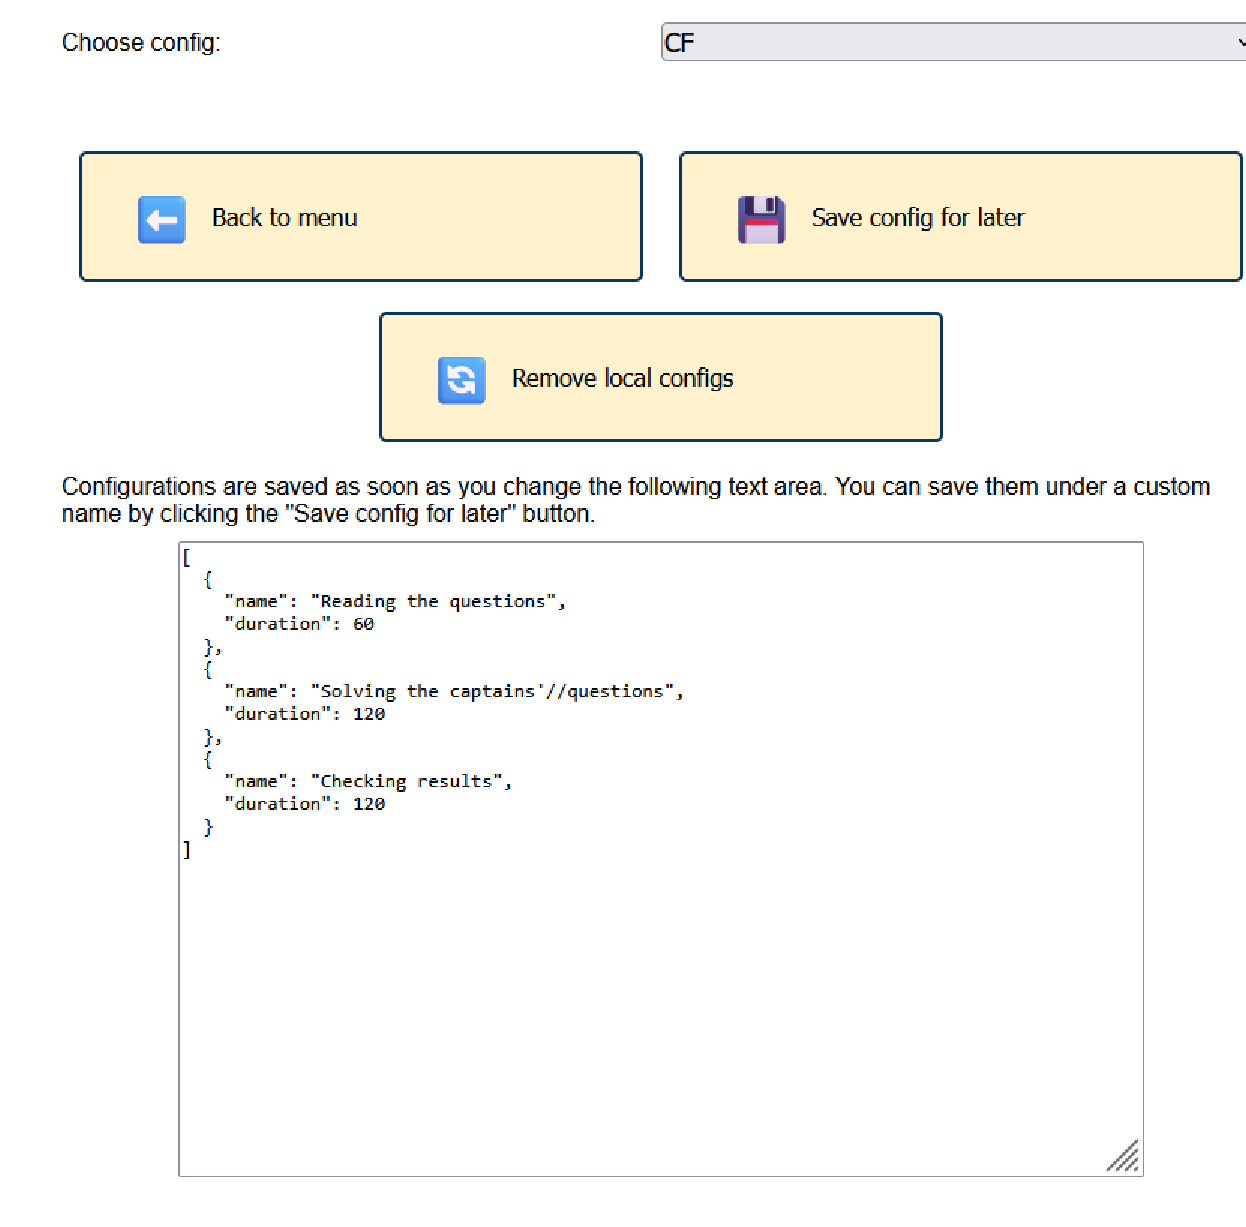Screen dimensions: 1246x1227
Task: Select the Remove local configs label
Action: click(x=622, y=379)
